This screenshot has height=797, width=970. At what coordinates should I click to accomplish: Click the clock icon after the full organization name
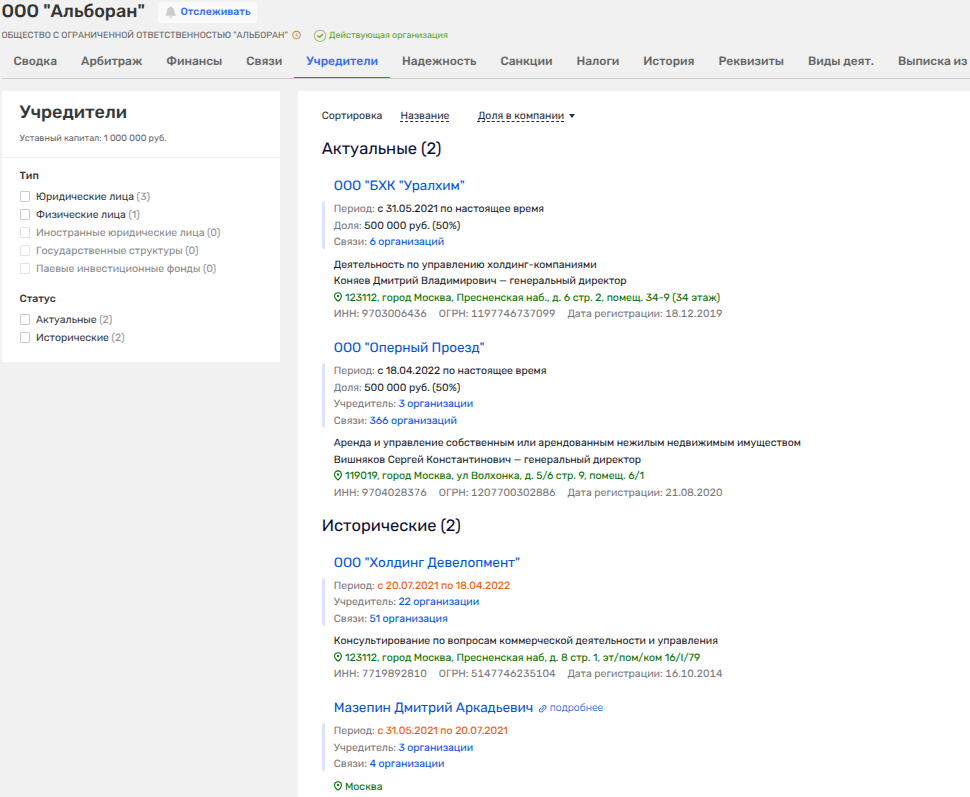297,35
